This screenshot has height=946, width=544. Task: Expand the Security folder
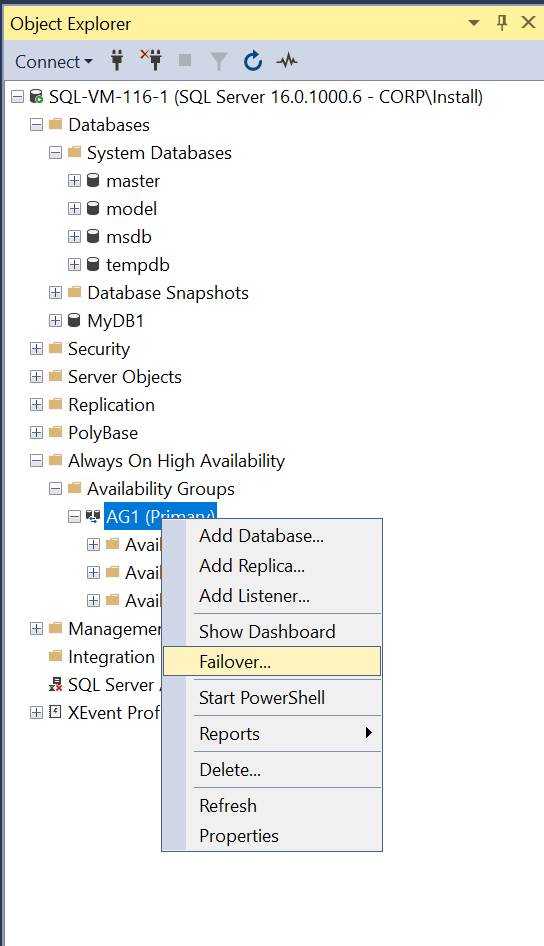37,349
